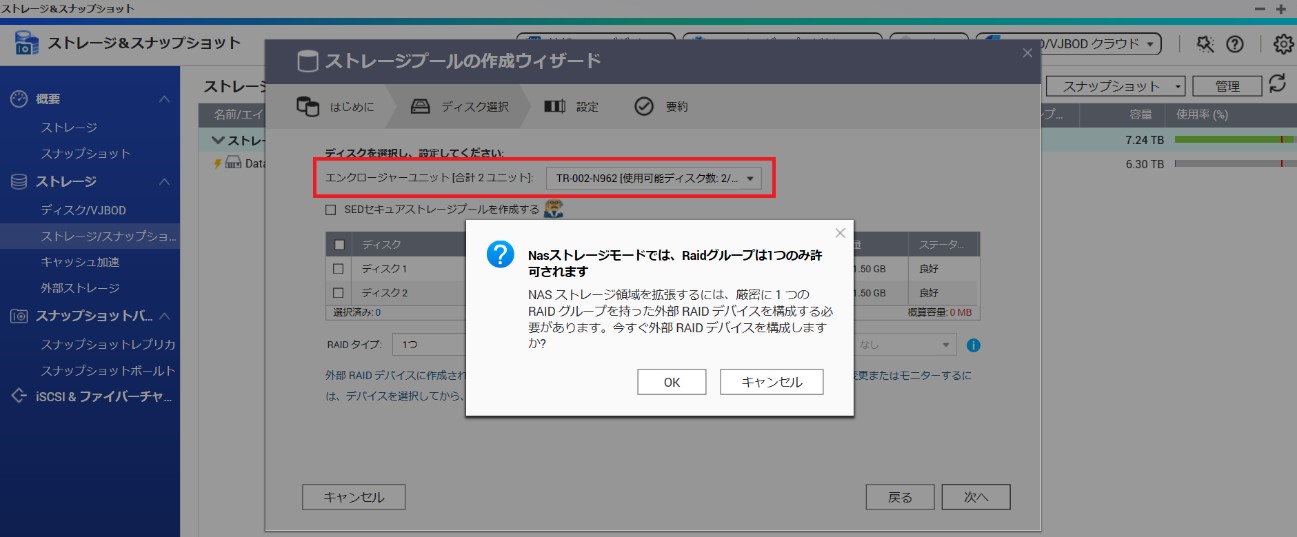Enable SEDセキュアストレージプール checkbox

[x=331, y=210]
